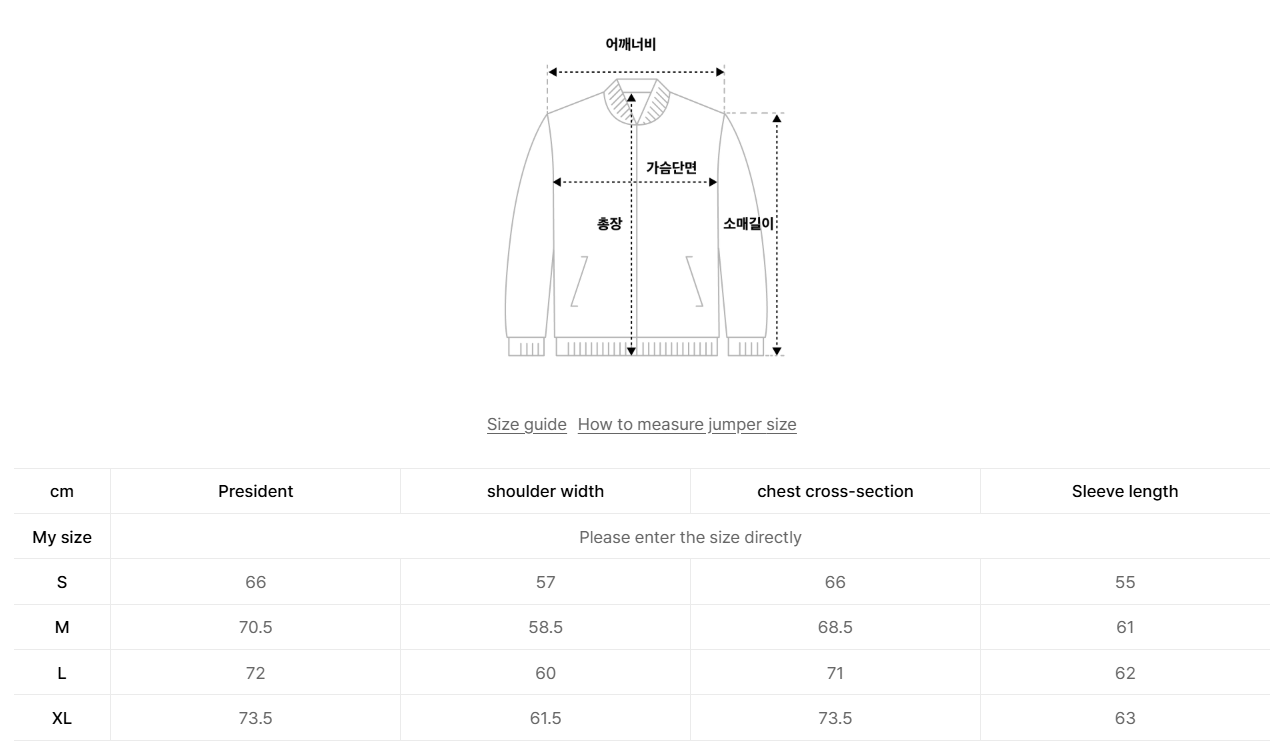Click the cm unit header cell

pos(62,491)
